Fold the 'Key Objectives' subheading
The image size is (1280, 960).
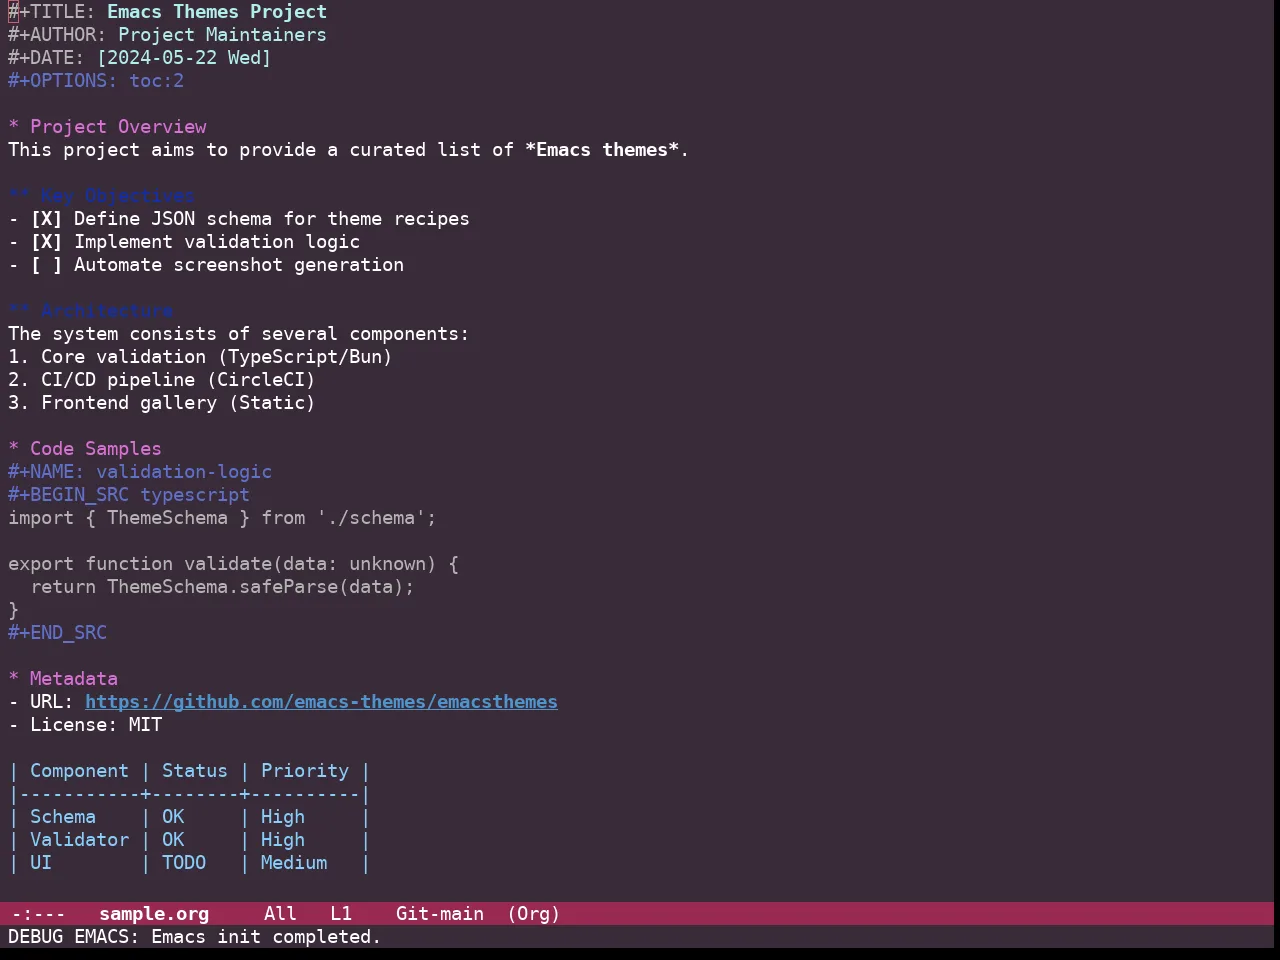[x=101, y=196]
